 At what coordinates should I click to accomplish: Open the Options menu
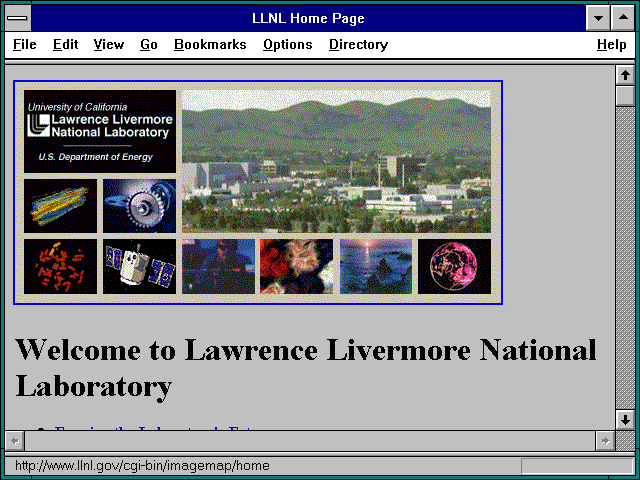[x=287, y=44]
